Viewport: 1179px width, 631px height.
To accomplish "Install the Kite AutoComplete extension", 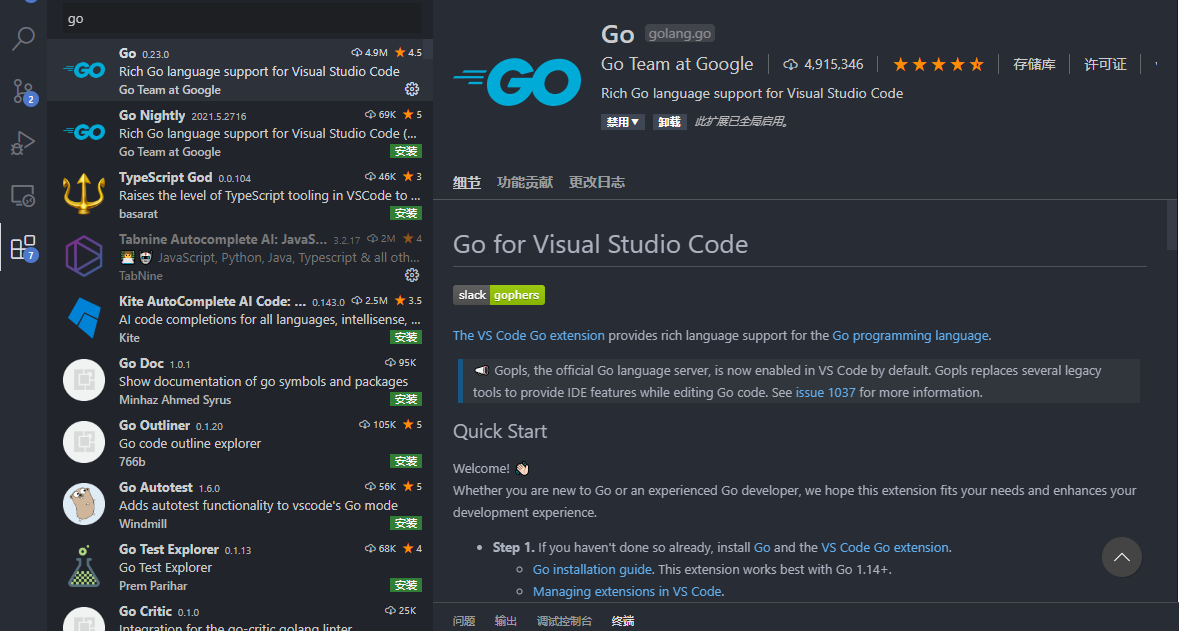I will [405, 337].
